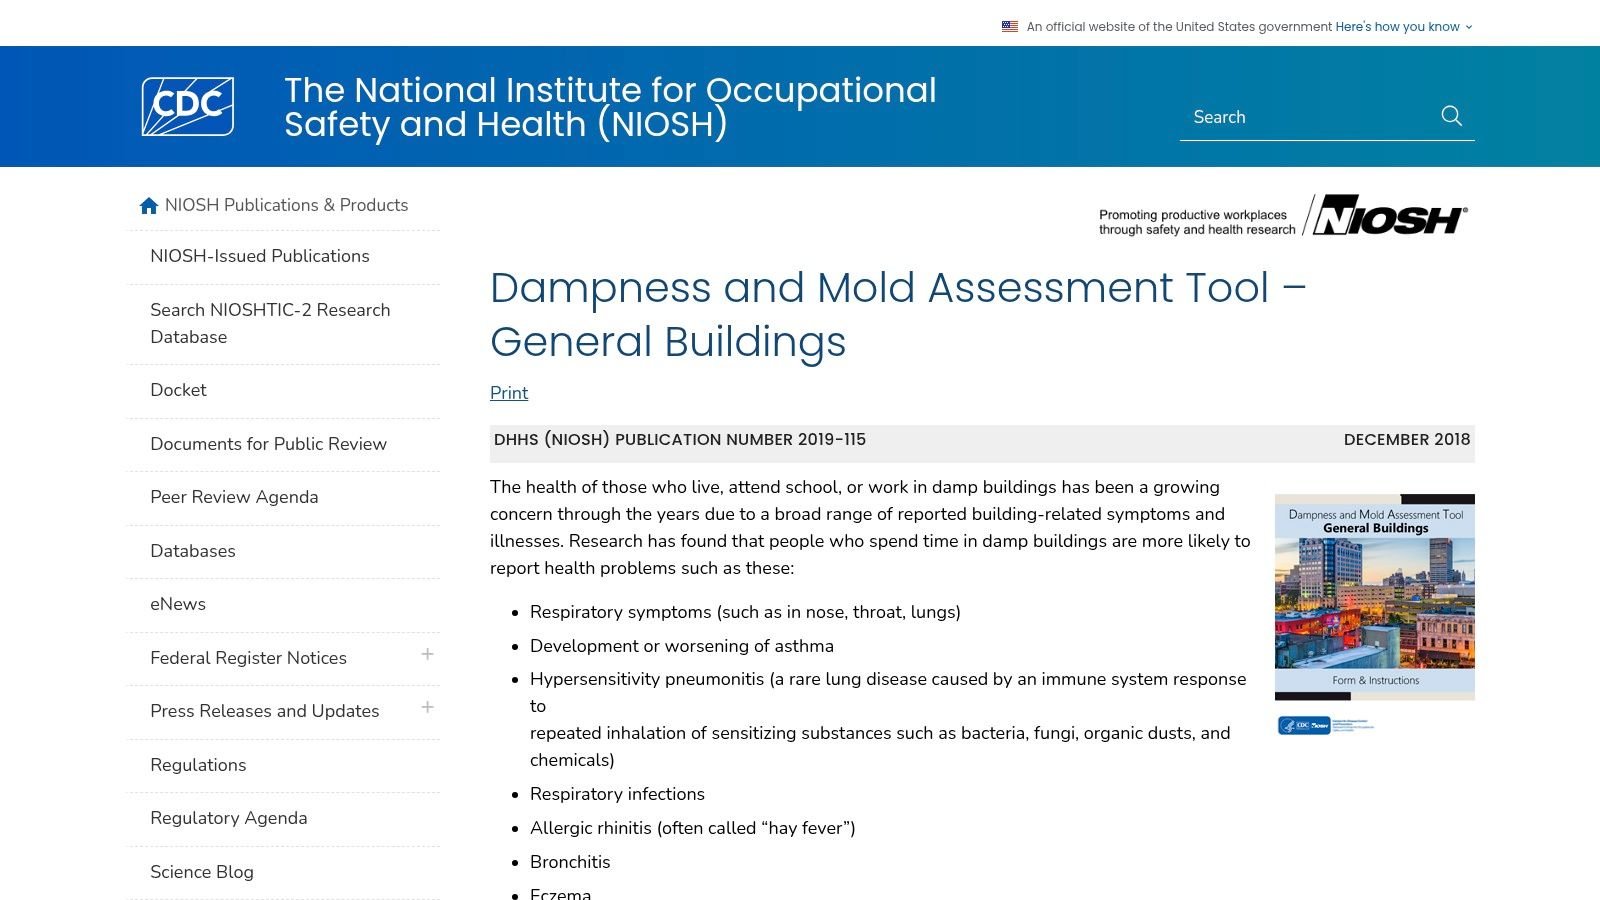Expand the Federal Register Notices section
Screen dimensions: 1600x900
coord(428,655)
